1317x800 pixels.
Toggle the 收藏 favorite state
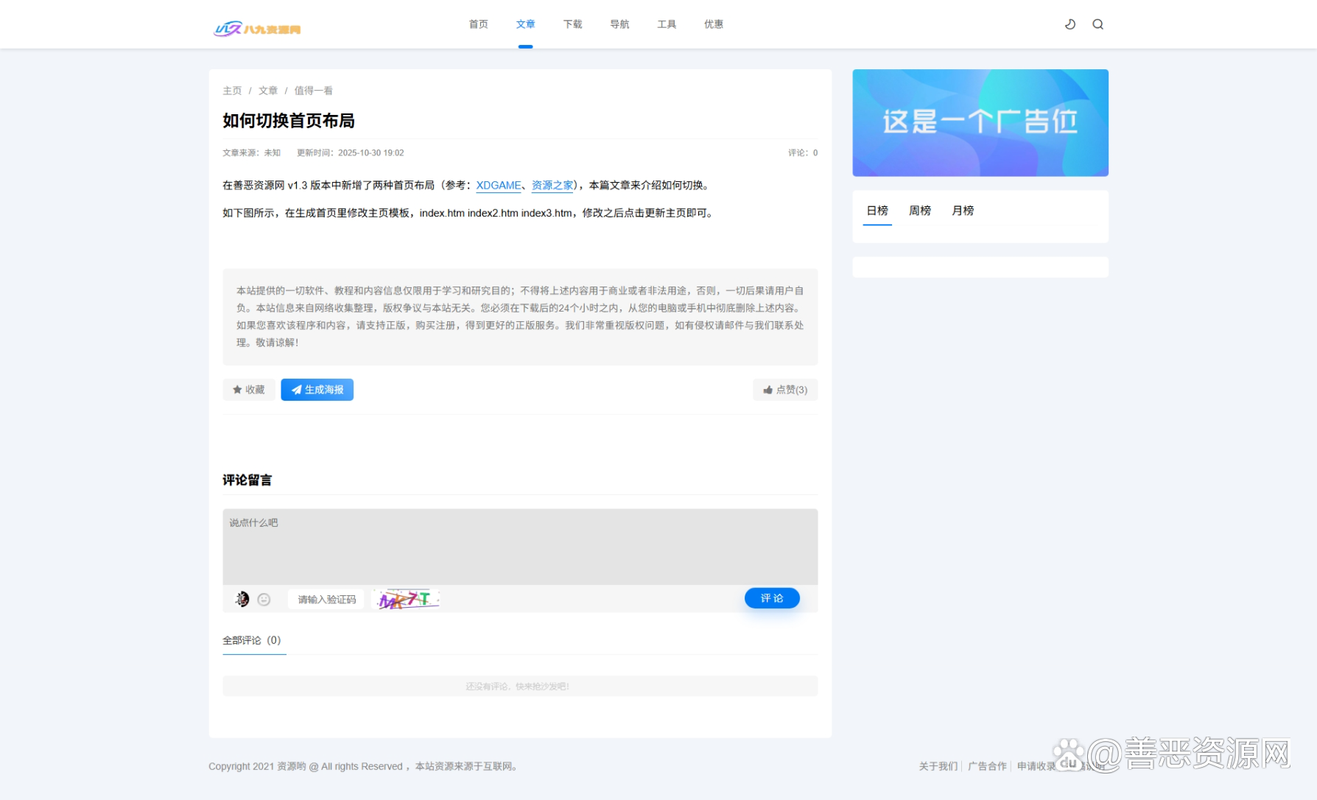point(248,389)
